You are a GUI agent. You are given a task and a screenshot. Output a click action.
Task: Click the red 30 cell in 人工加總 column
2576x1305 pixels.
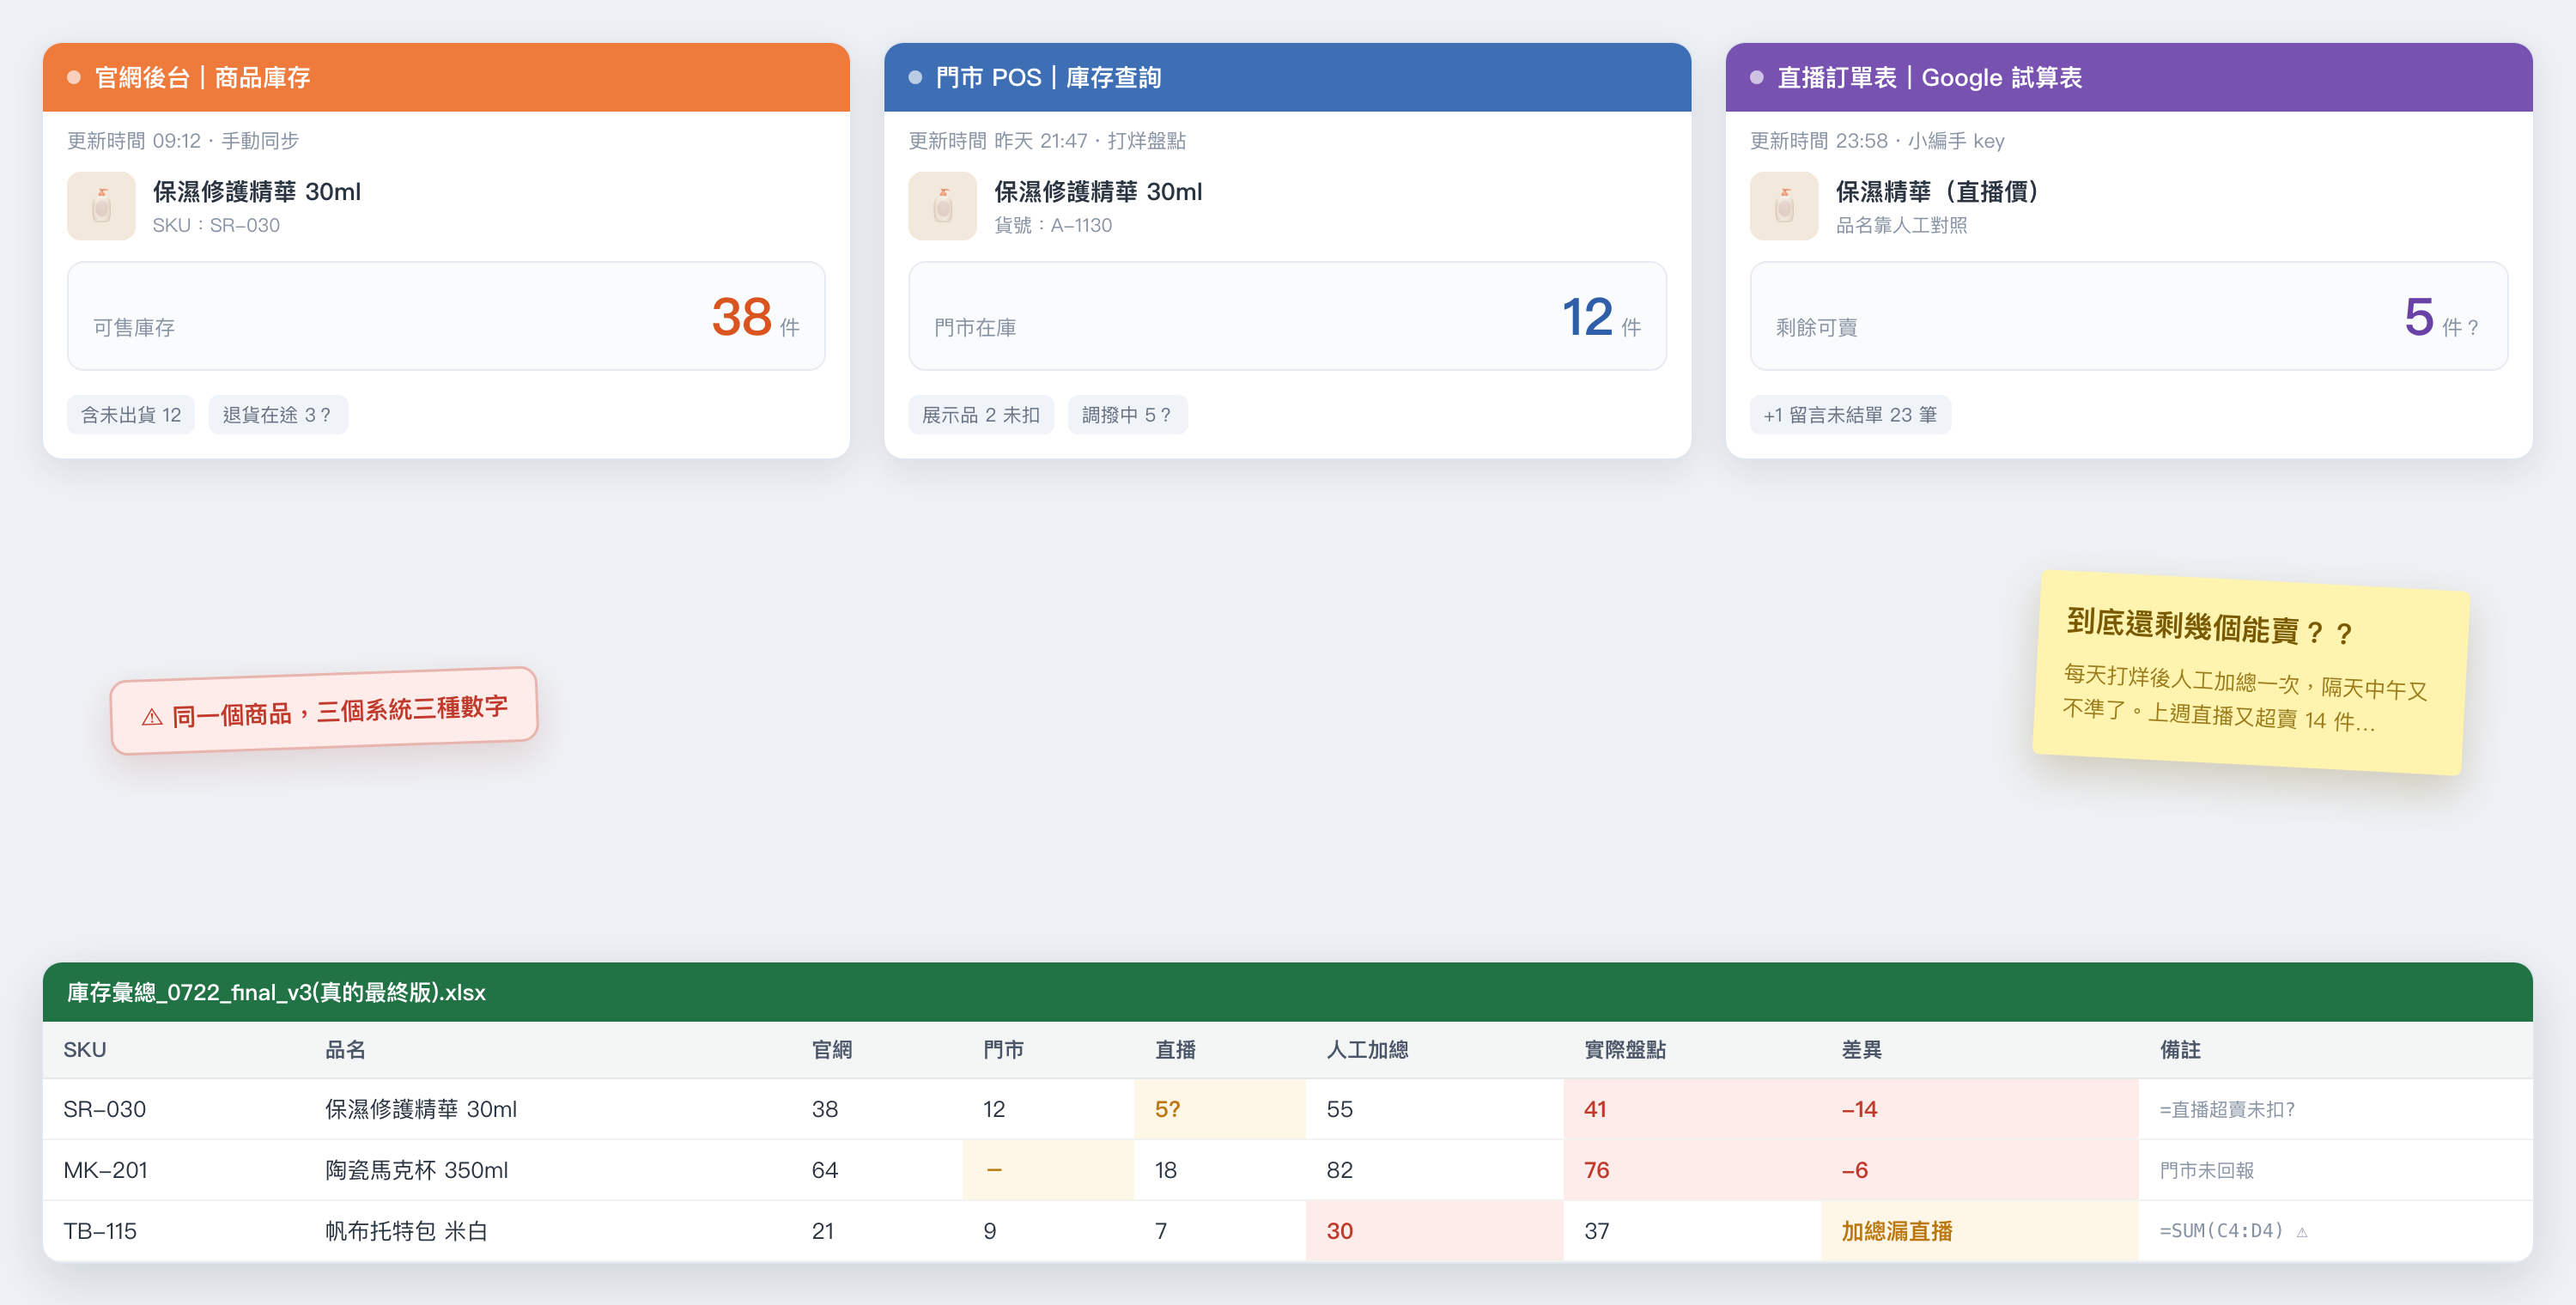click(1435, 1231)
